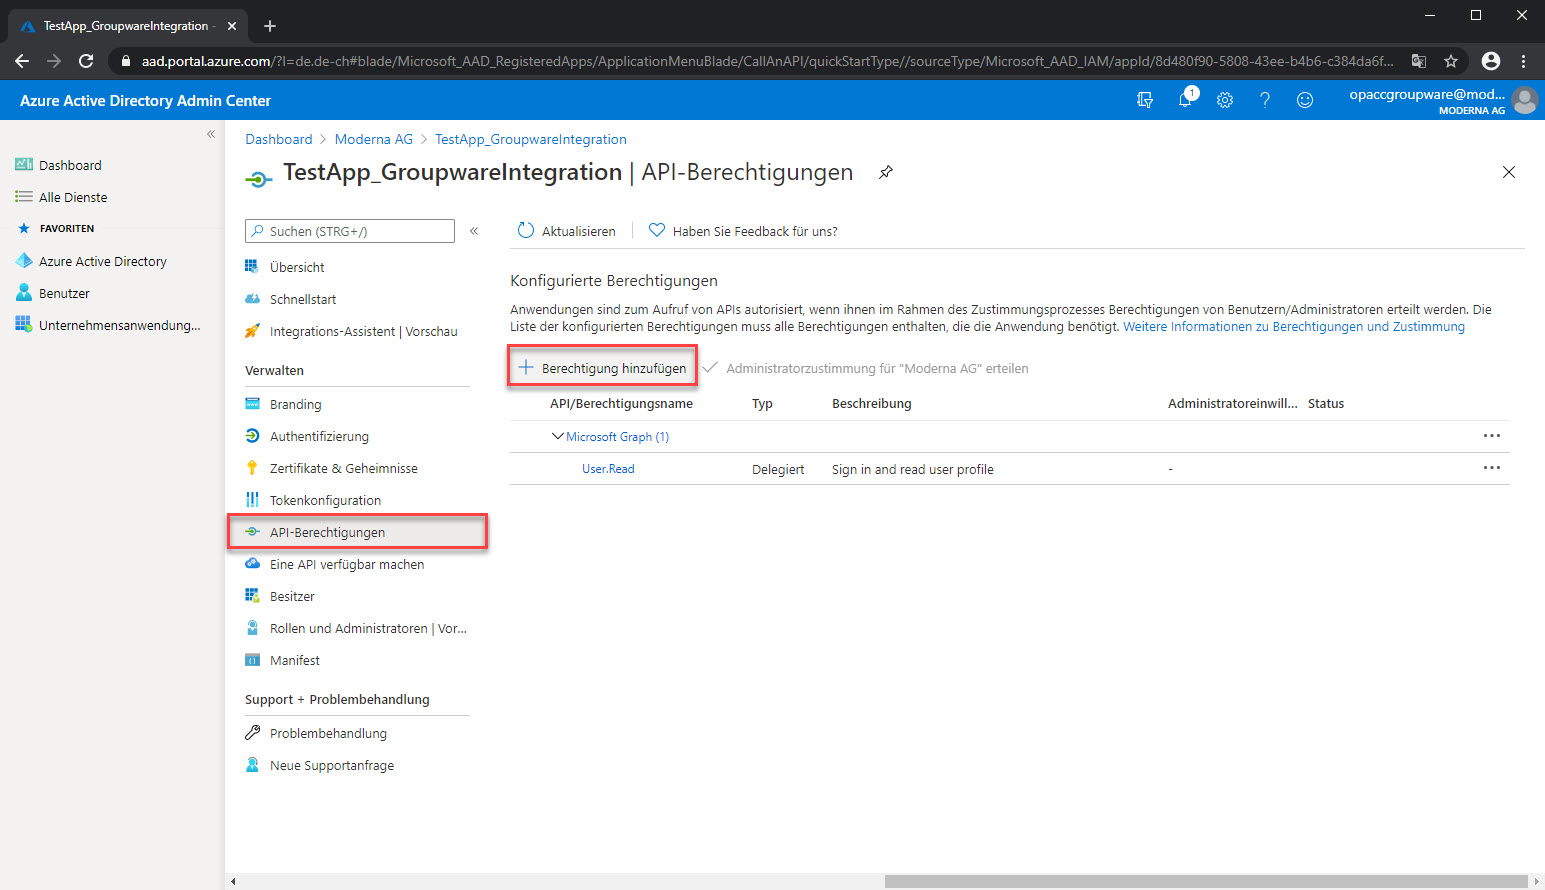Open Weitere Informationen zu Berechtigungen link

point(1294,327)
